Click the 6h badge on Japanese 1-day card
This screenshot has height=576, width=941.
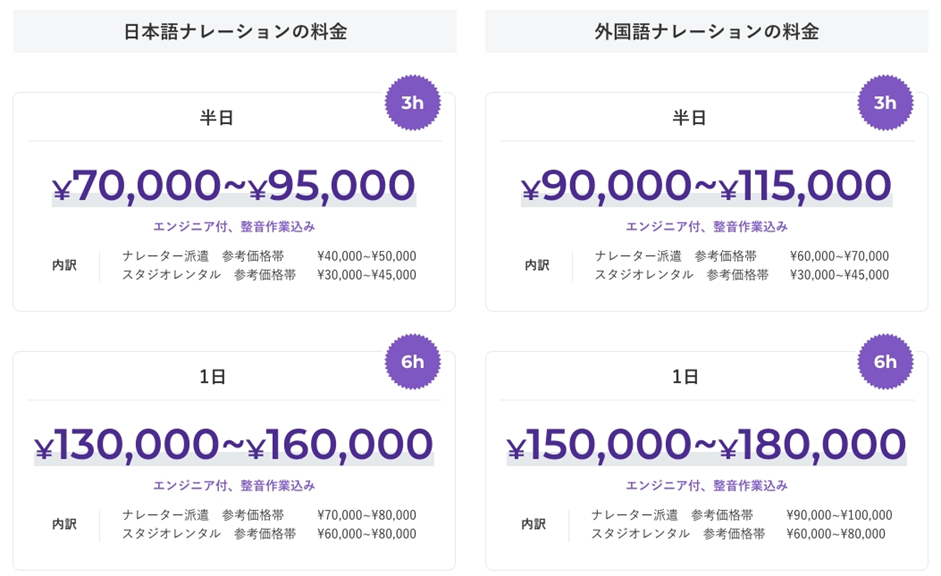point(412,362)
